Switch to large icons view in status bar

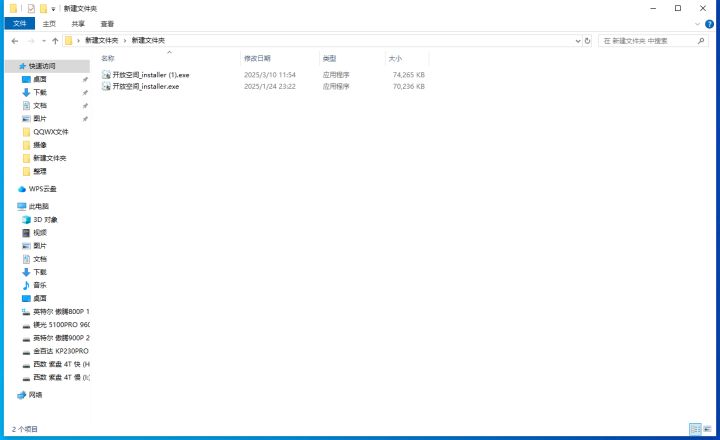click(707, 429)
